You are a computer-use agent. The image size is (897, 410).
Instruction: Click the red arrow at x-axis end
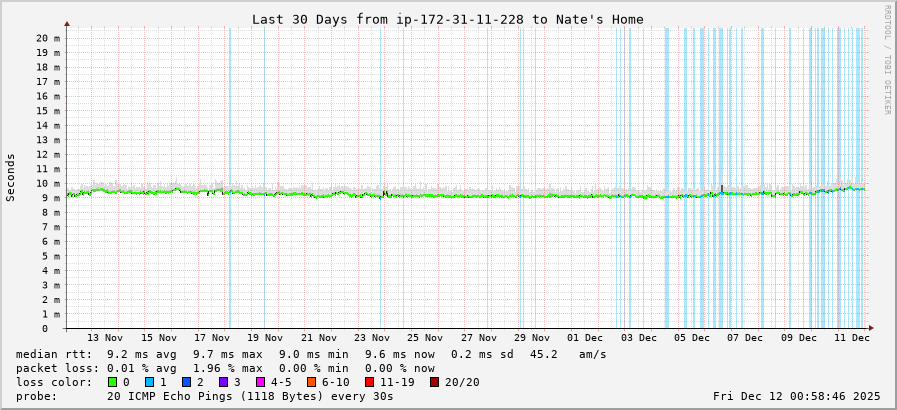click(870, 328)
